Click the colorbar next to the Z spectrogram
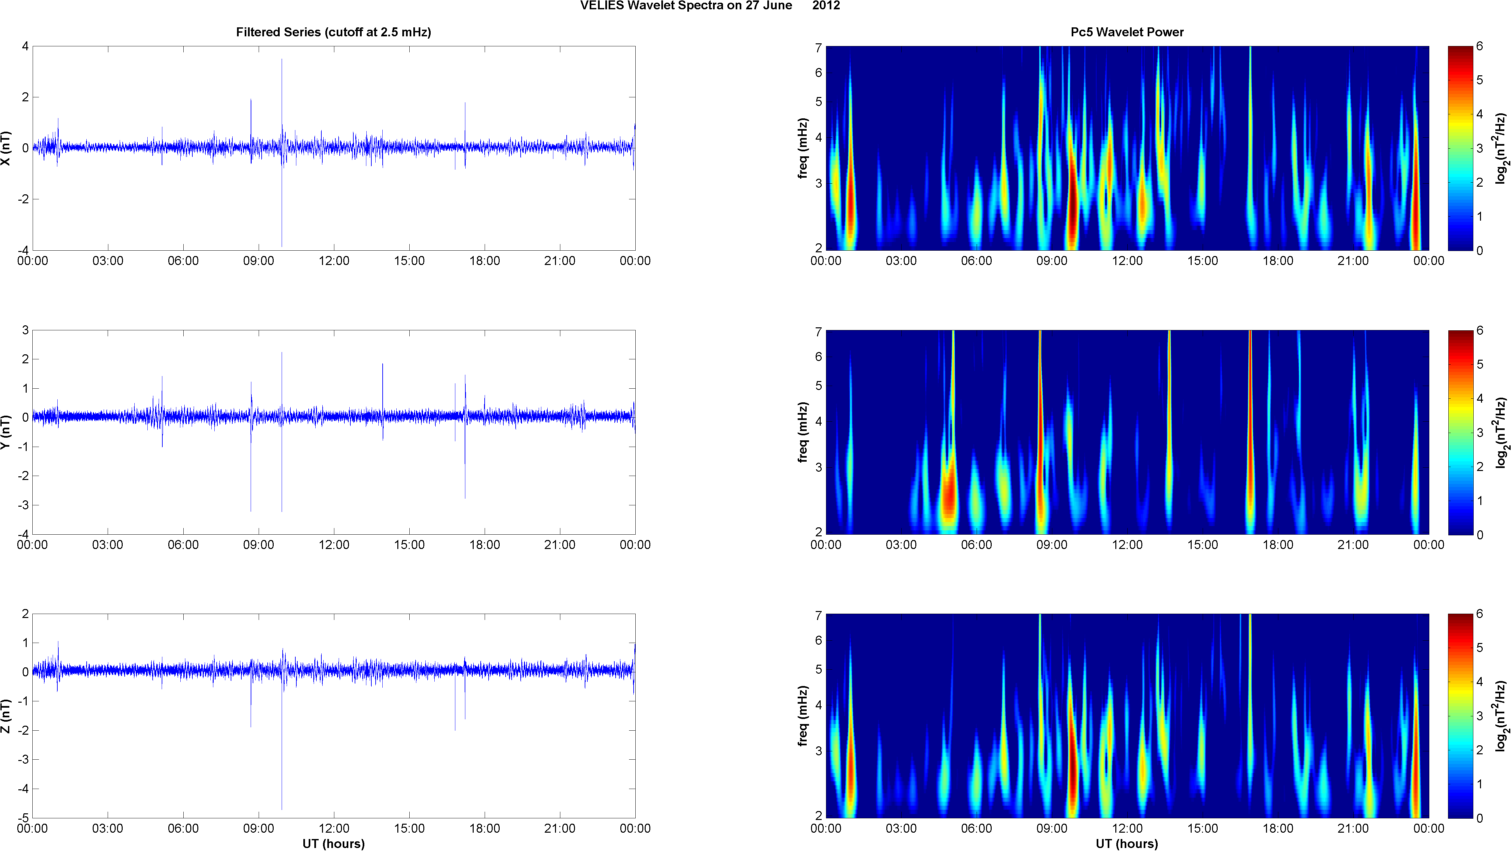Image resolution: width=1511 pixels, height=851 pixels. click(1460, 716)
